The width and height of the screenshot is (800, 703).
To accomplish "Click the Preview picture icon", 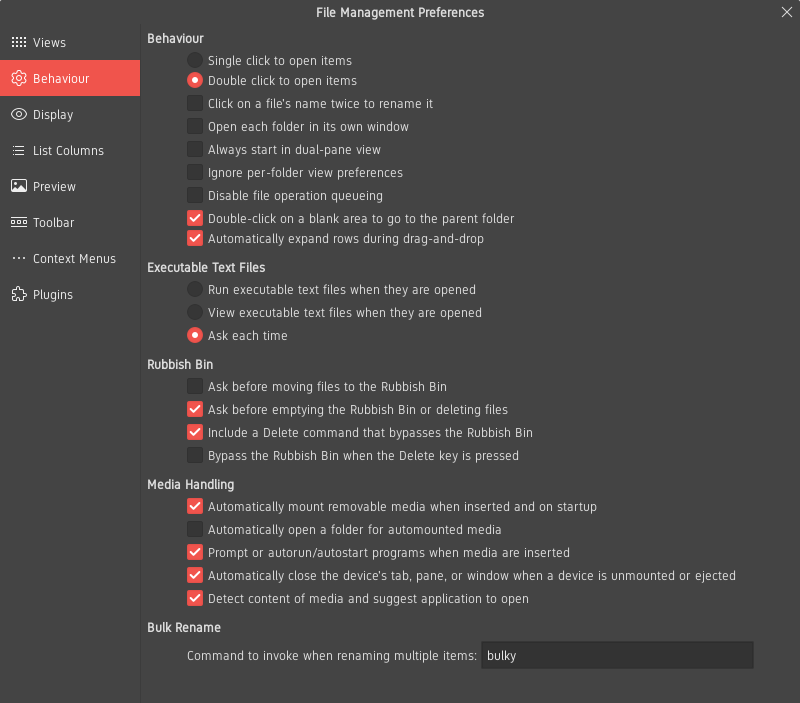I will coord(19,186).
